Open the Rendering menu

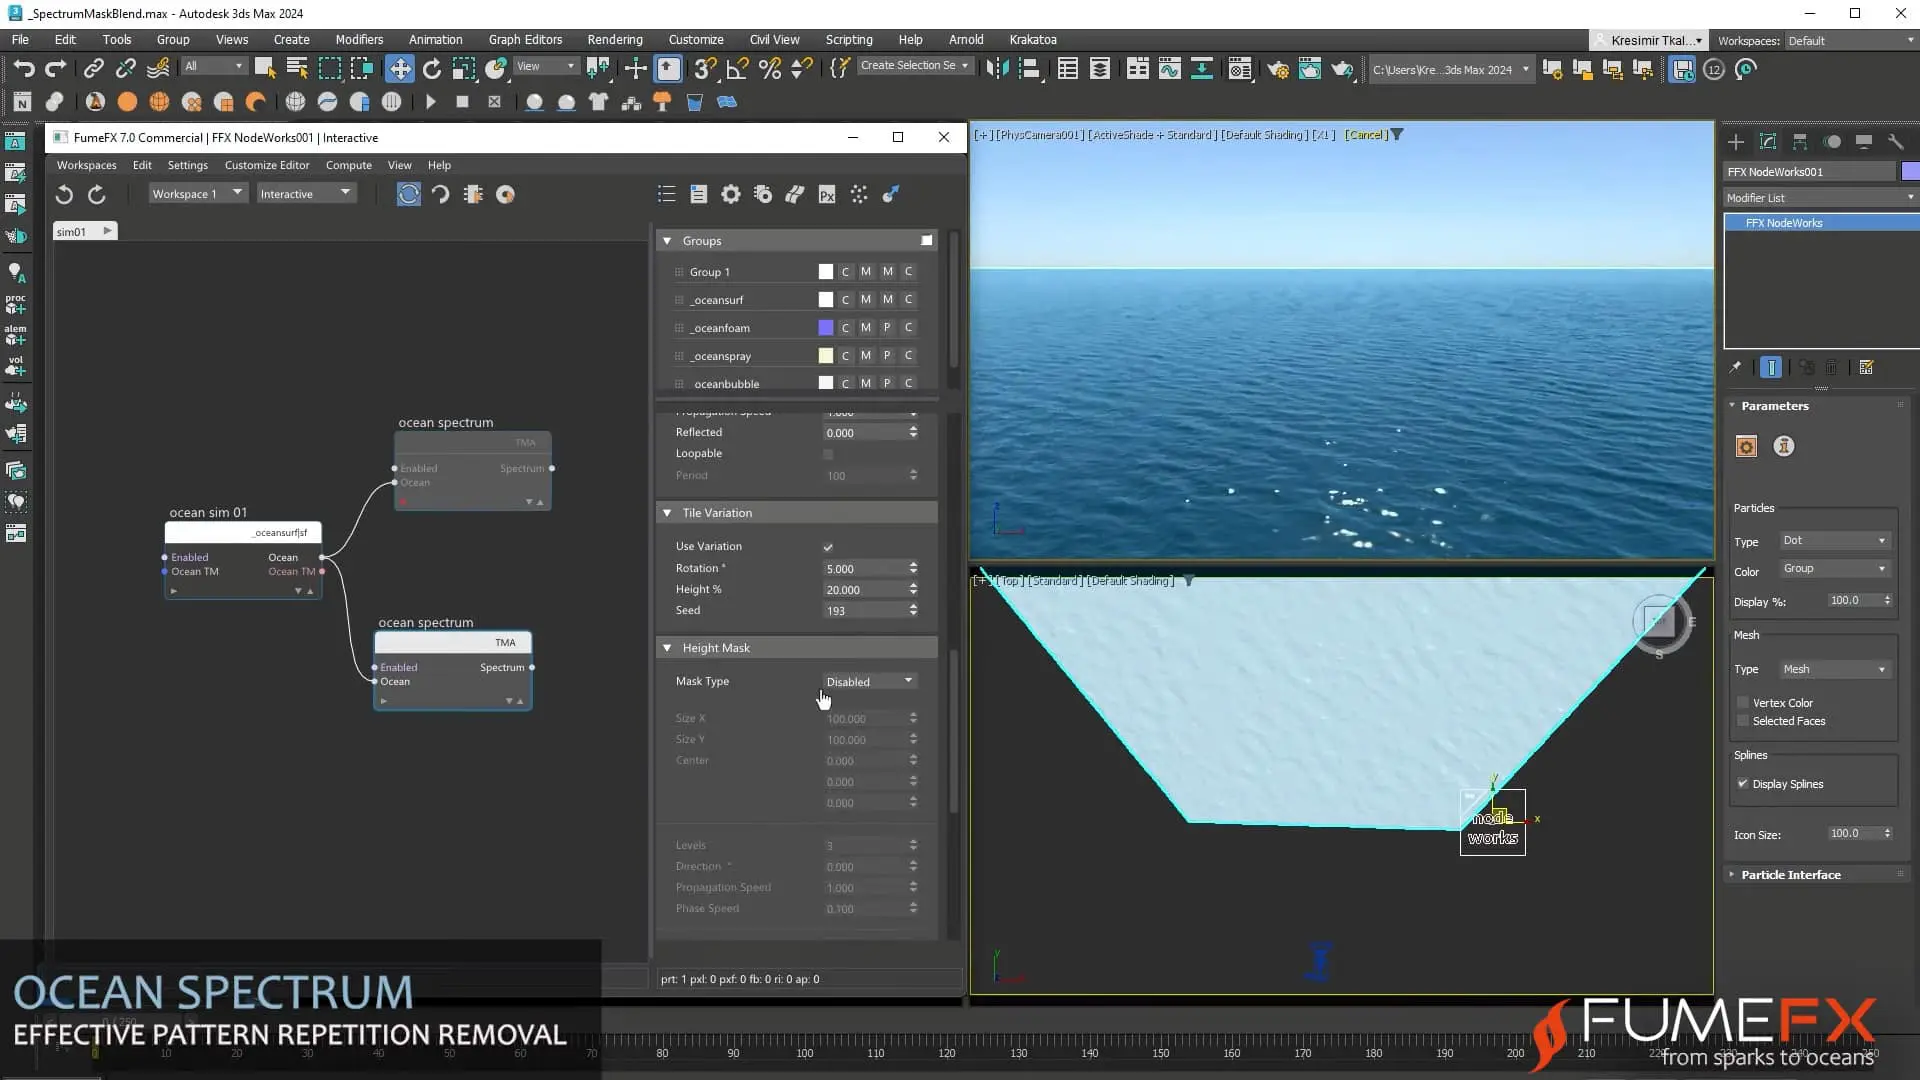point(614,40)
